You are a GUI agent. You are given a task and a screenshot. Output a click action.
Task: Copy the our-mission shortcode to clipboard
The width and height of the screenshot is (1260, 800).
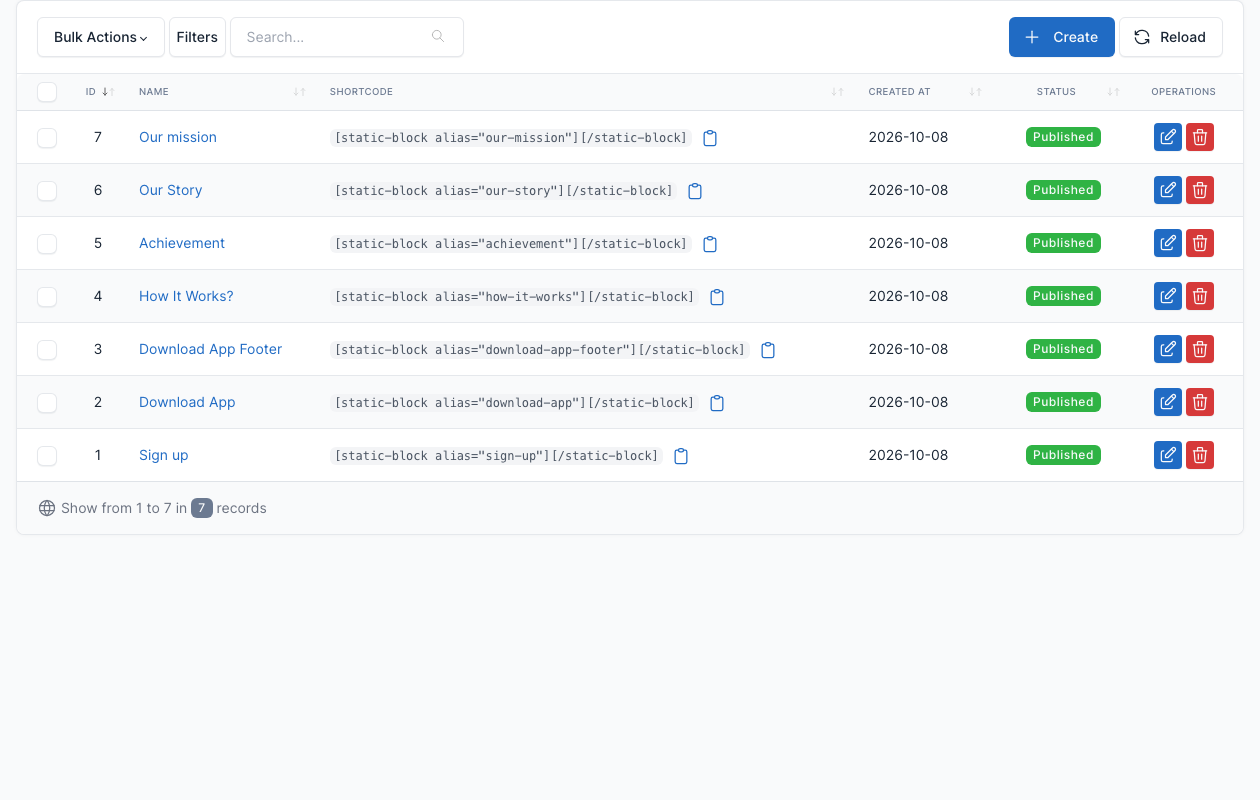710,138
